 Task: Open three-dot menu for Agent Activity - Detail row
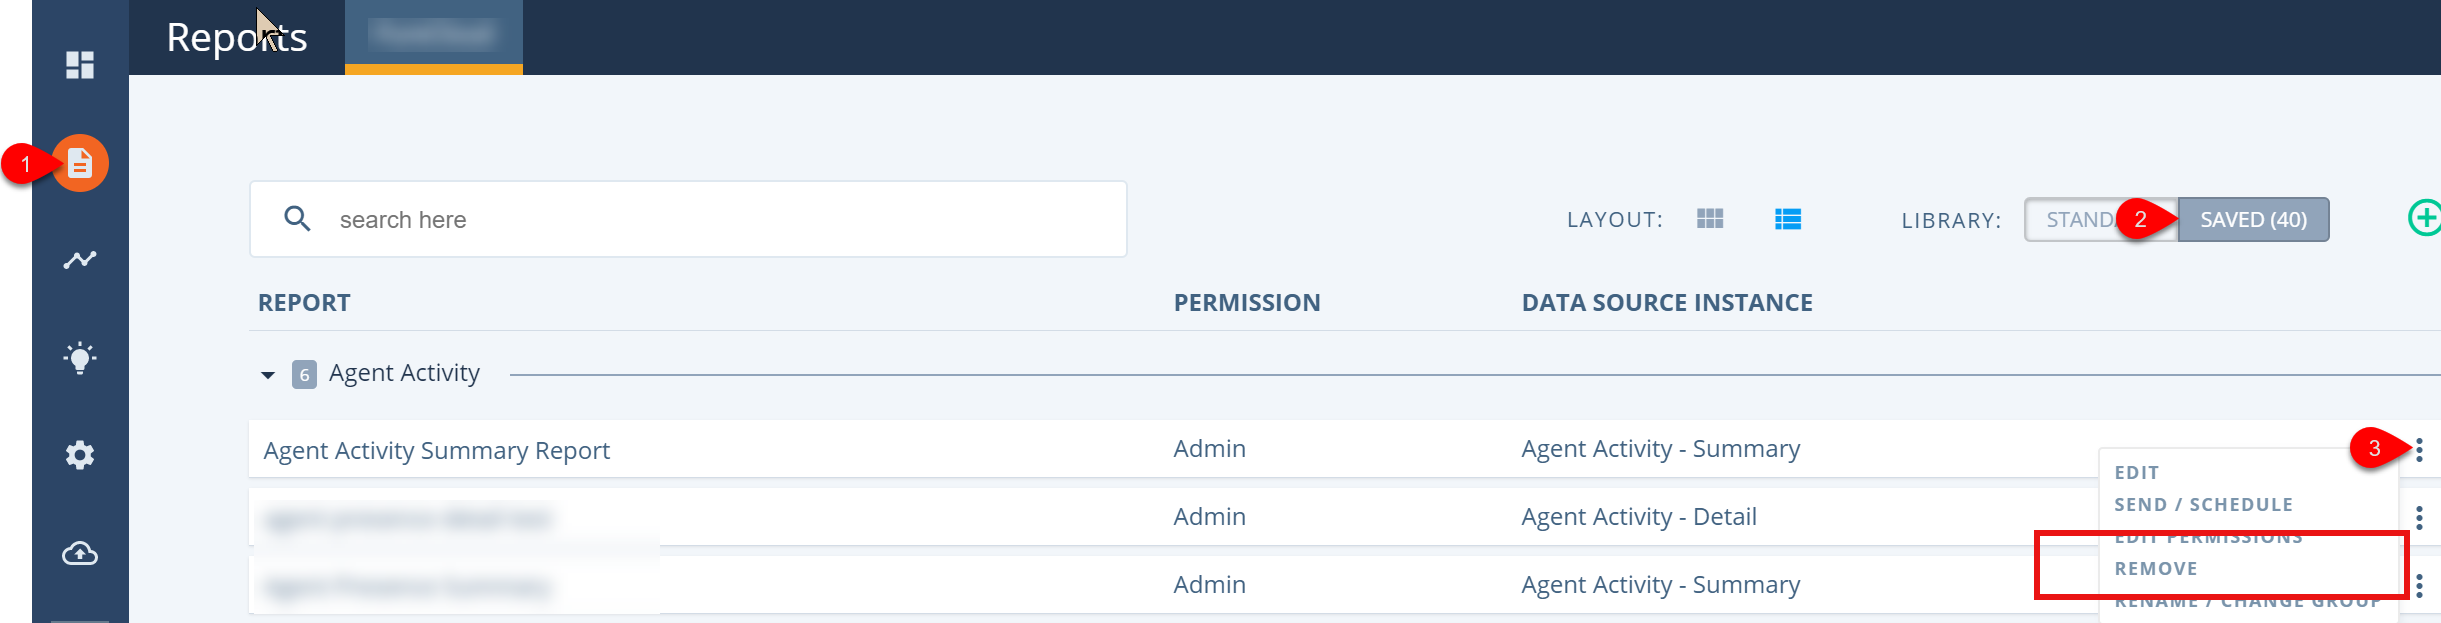coord(2419,518)
